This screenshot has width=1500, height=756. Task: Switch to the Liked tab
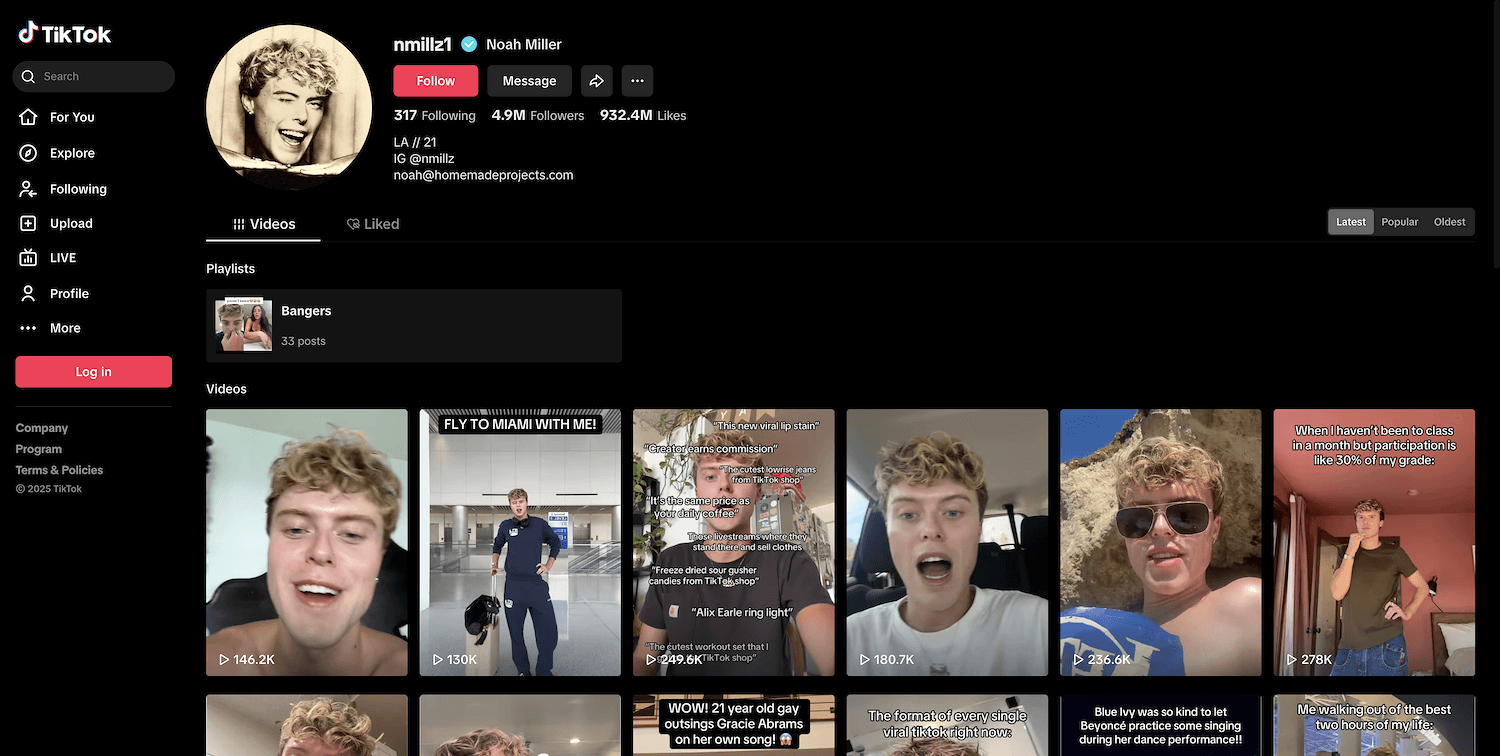click(373, 224)
